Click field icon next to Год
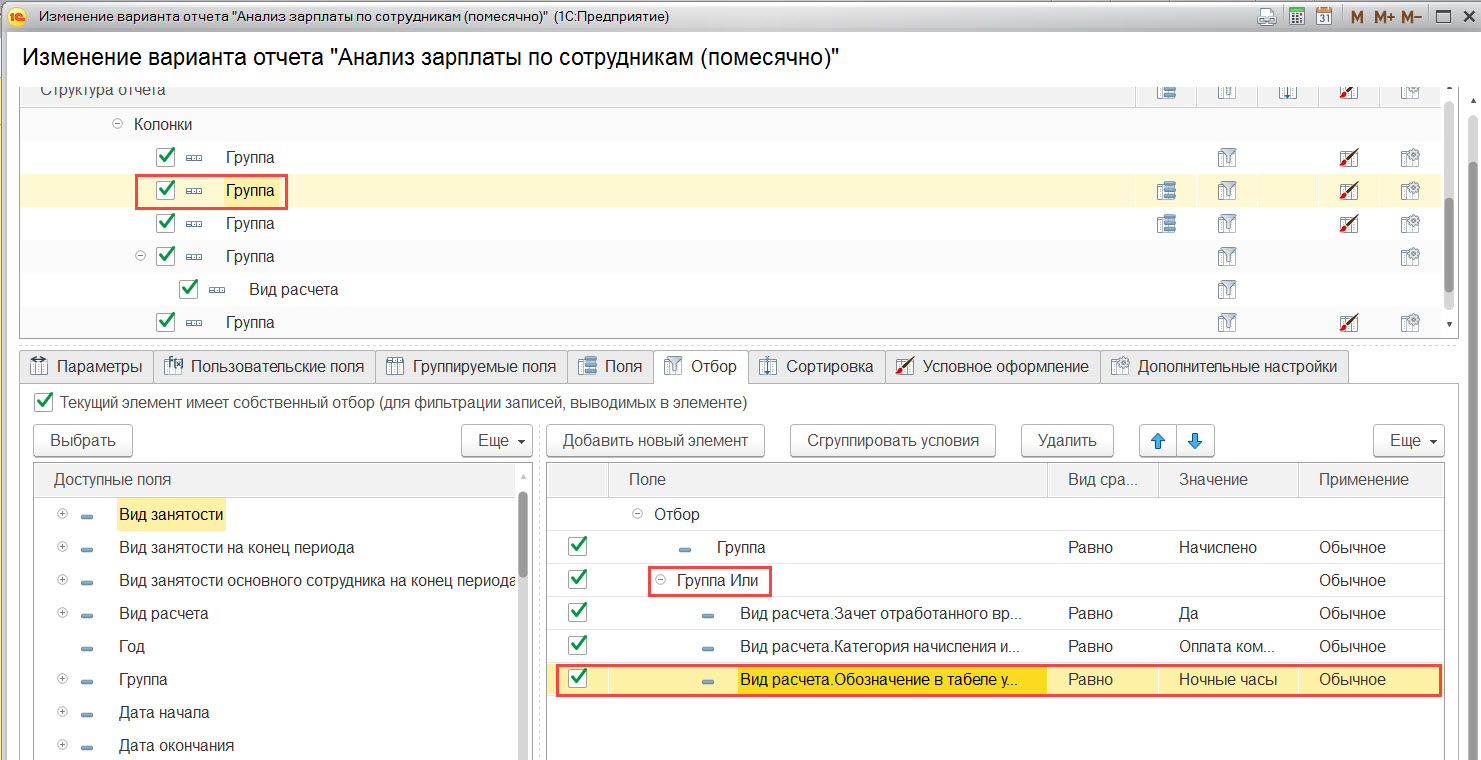The image size is (1481, 760). [86, 647]
